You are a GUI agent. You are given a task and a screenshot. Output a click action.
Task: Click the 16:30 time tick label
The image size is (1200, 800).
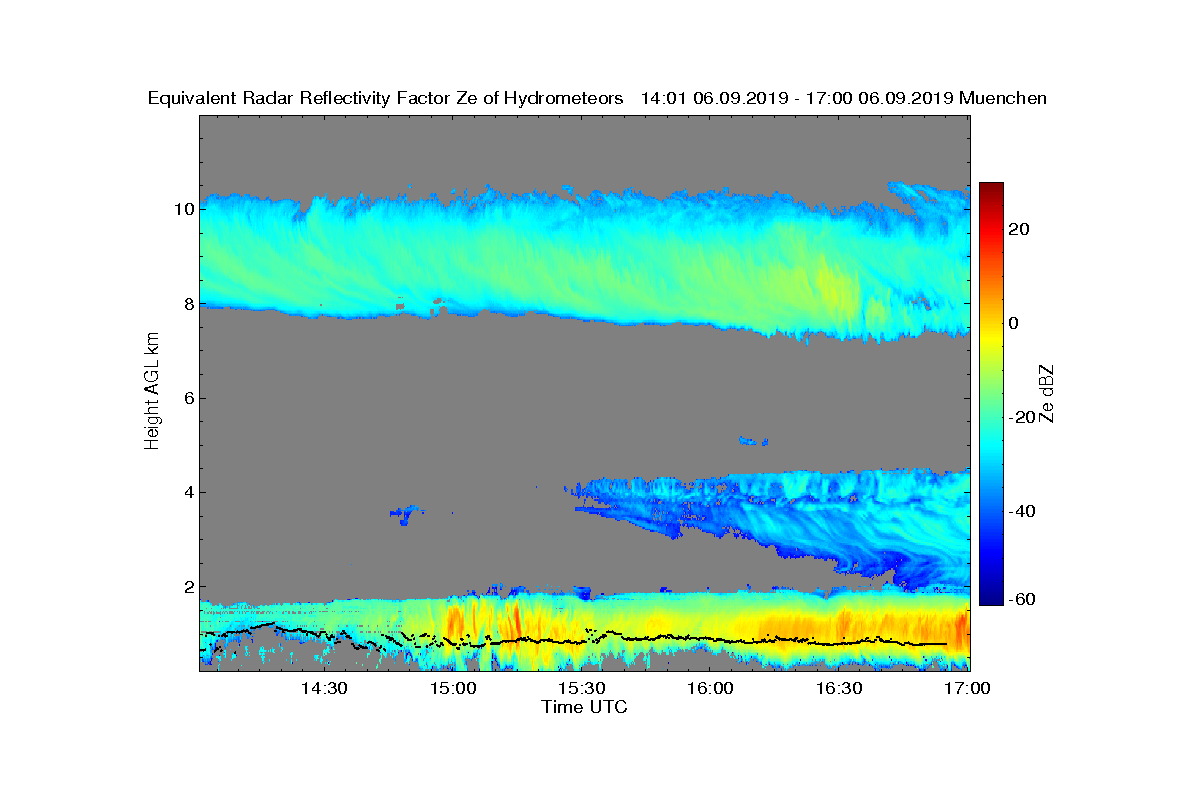click(839, 688)
